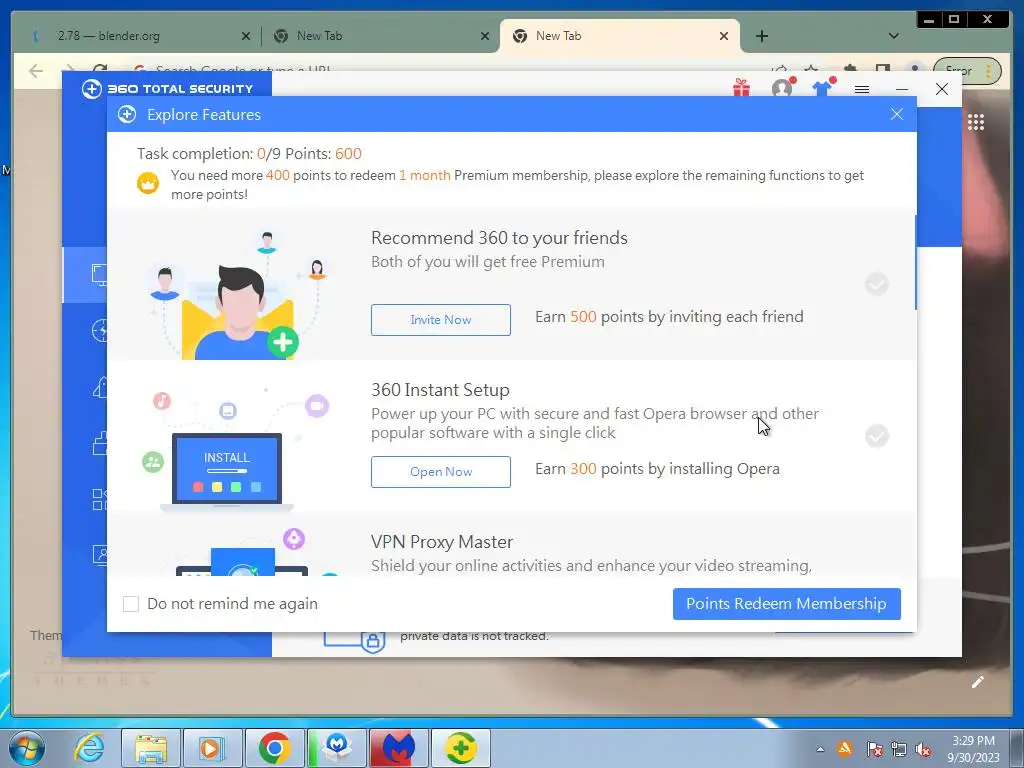Click Chrome Error profile button
Image resolution: width=1024 pixels, height=768 pixels.
[x=967, y=71]
